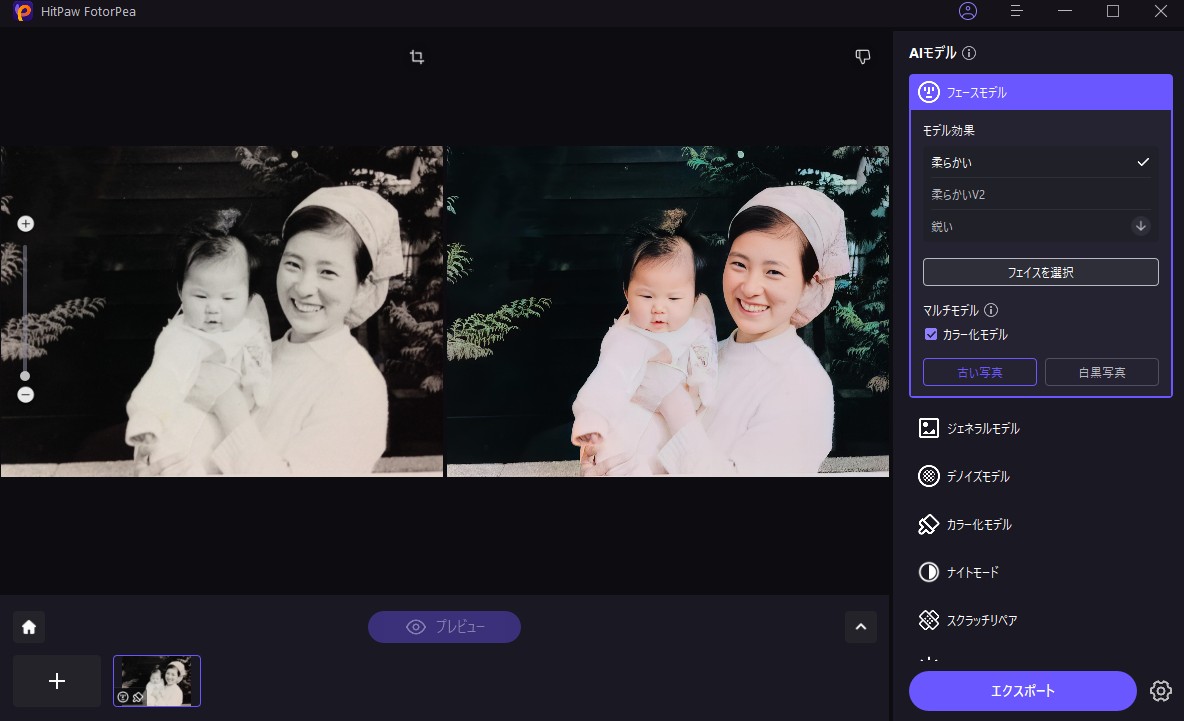This screenshot has height=721, width=1184.
Task: Open the hamburger menu in title bar
Action: tap(1016, 11)
